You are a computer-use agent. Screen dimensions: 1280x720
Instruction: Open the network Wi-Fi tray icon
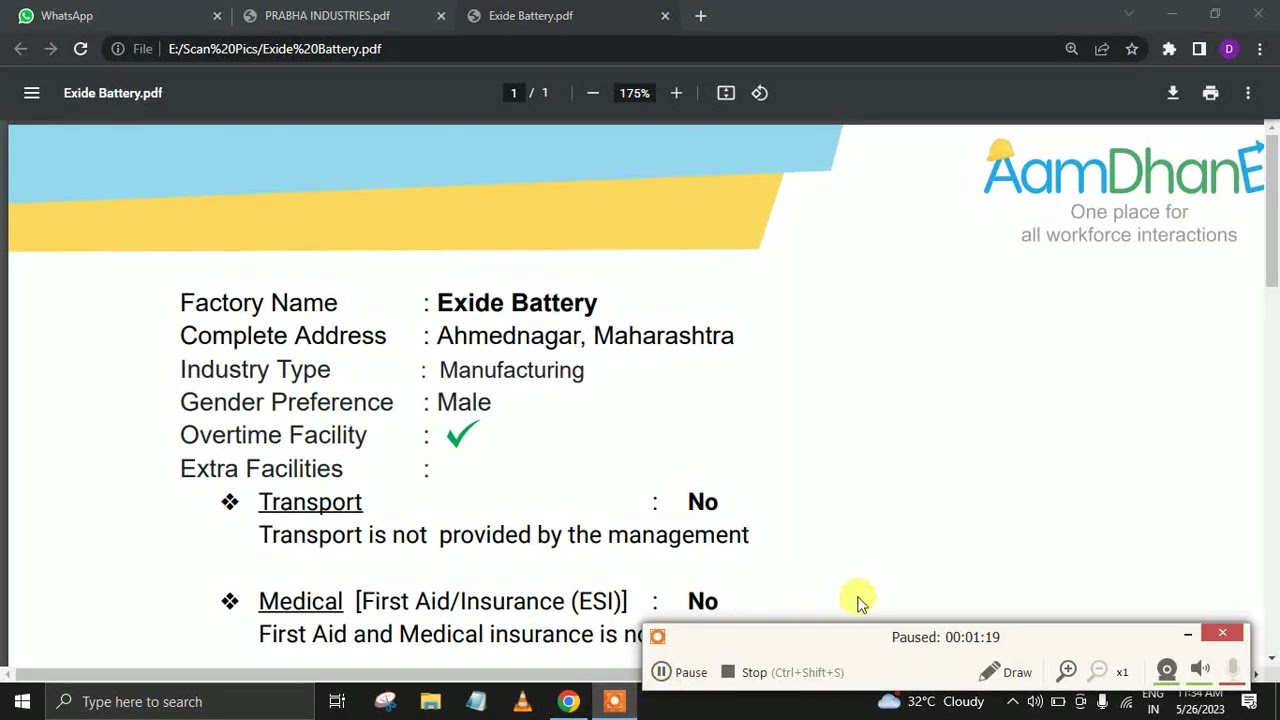click(1127, 702)
